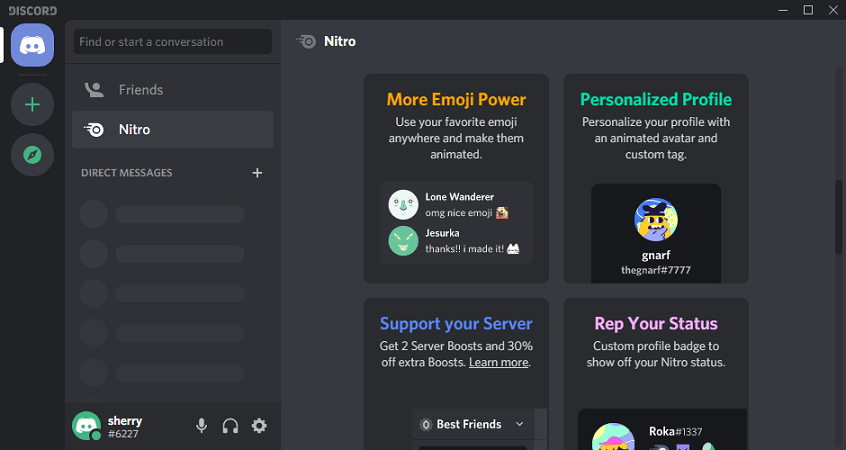
Task: Open the Friends tab
Action: (173, 90)
